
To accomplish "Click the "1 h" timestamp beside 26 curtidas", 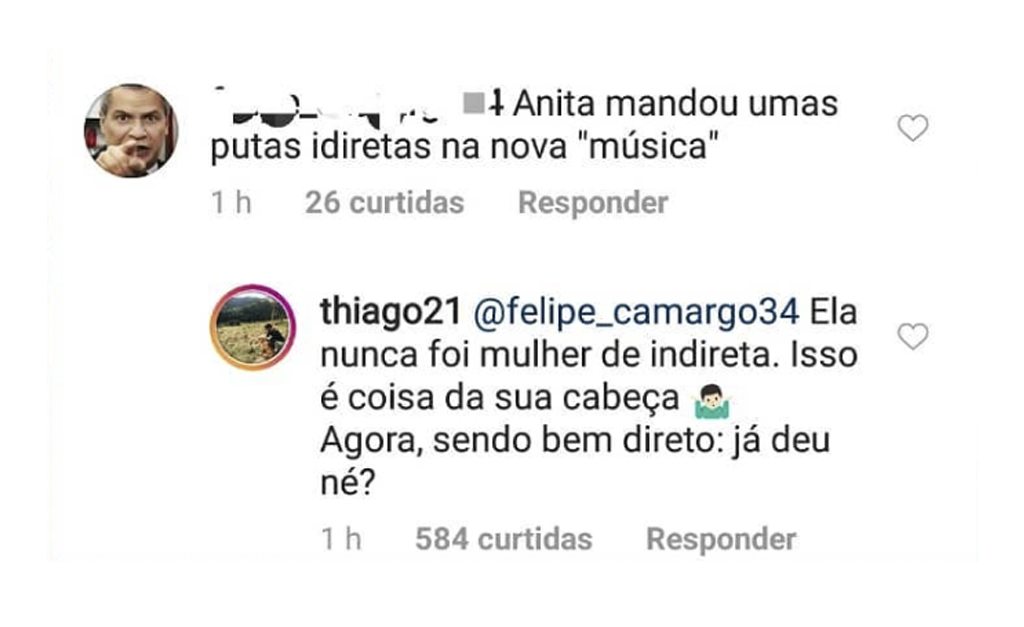I will [x=231, y=203].
